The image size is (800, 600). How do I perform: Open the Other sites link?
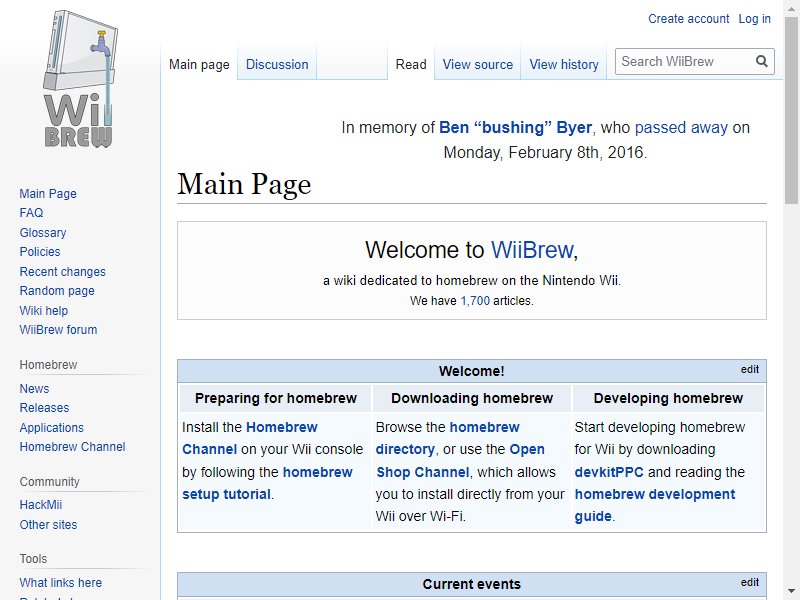(x=48, y=525)
